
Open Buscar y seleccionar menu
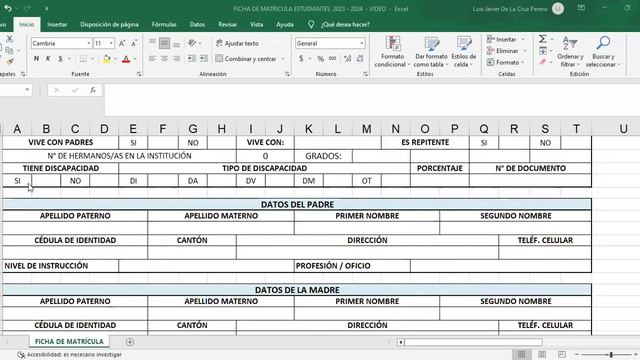coord(603,52)
